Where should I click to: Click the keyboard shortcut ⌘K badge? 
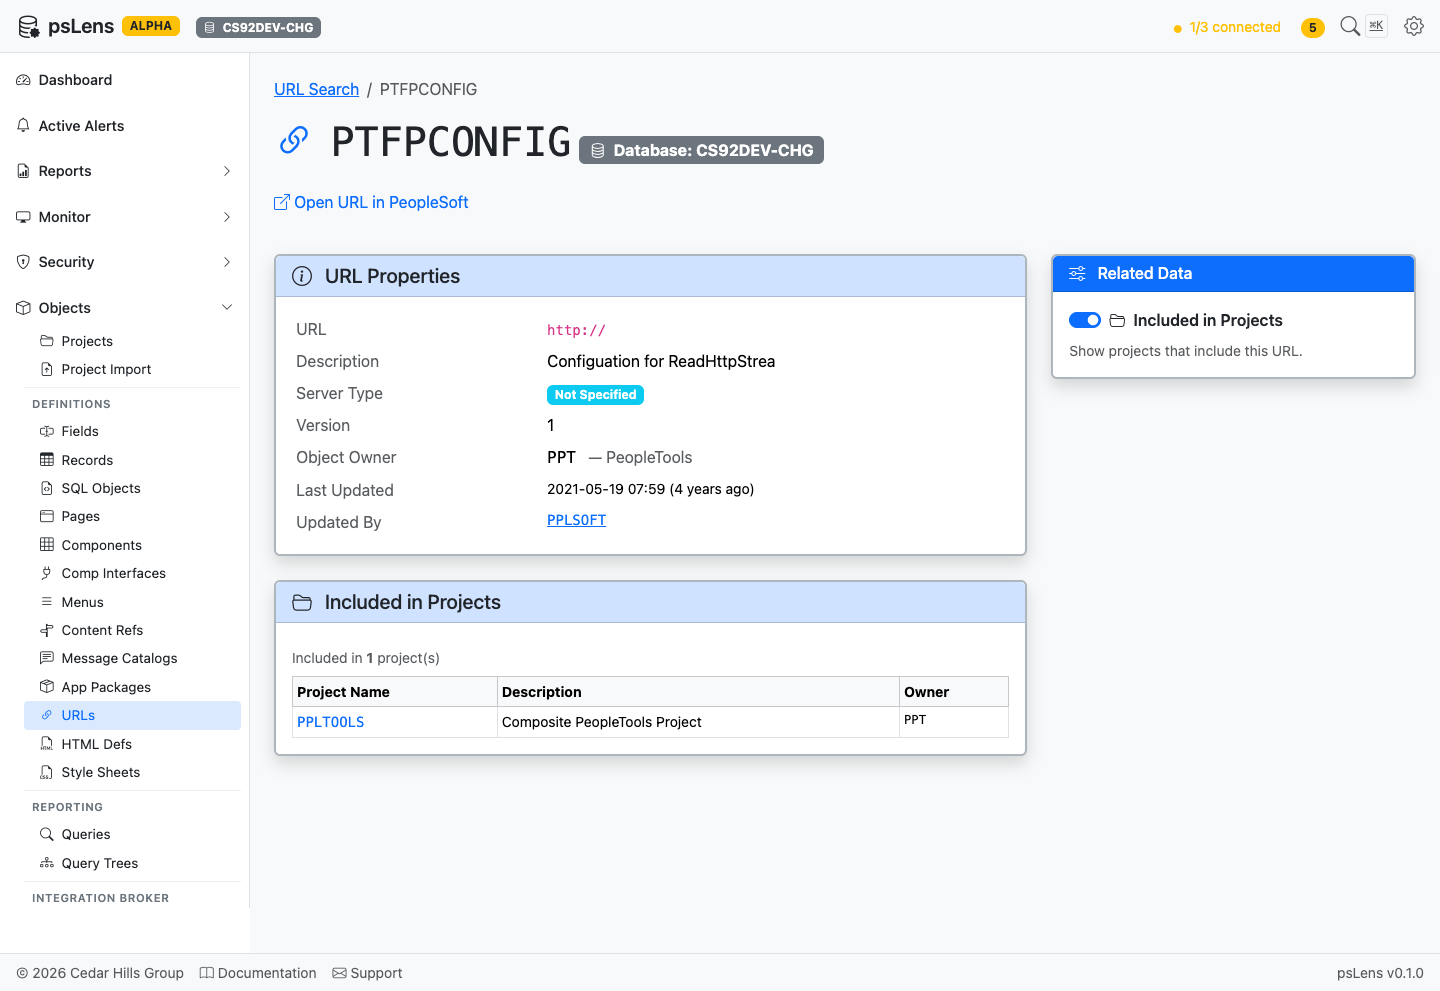[1377, 26]
